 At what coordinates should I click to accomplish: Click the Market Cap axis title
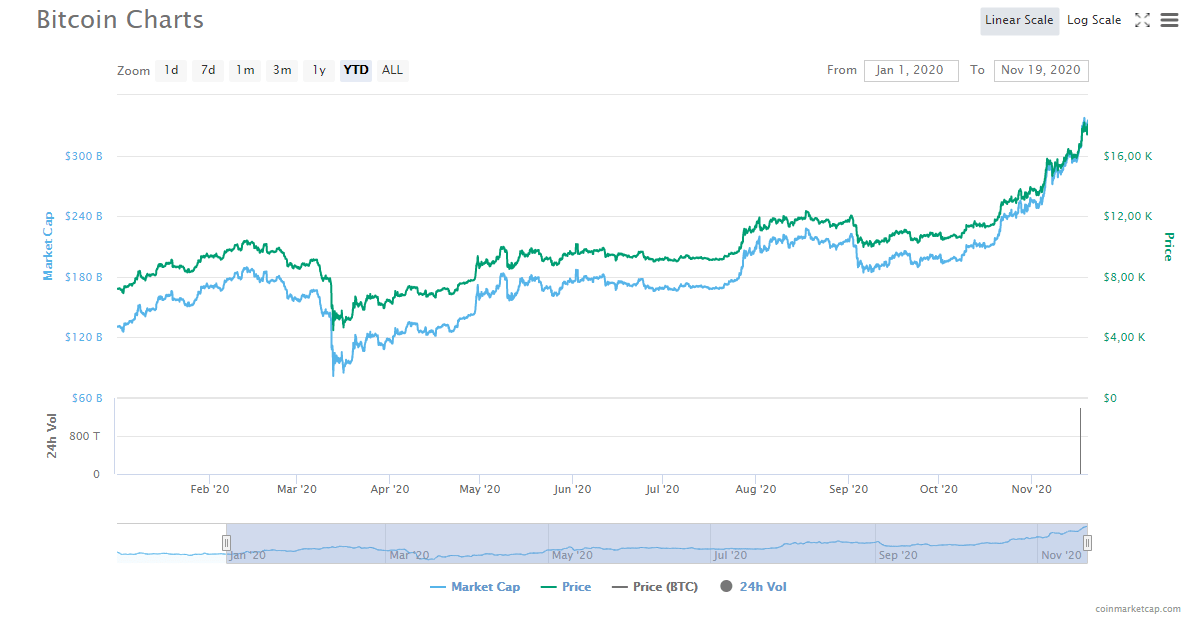[48, 246]
